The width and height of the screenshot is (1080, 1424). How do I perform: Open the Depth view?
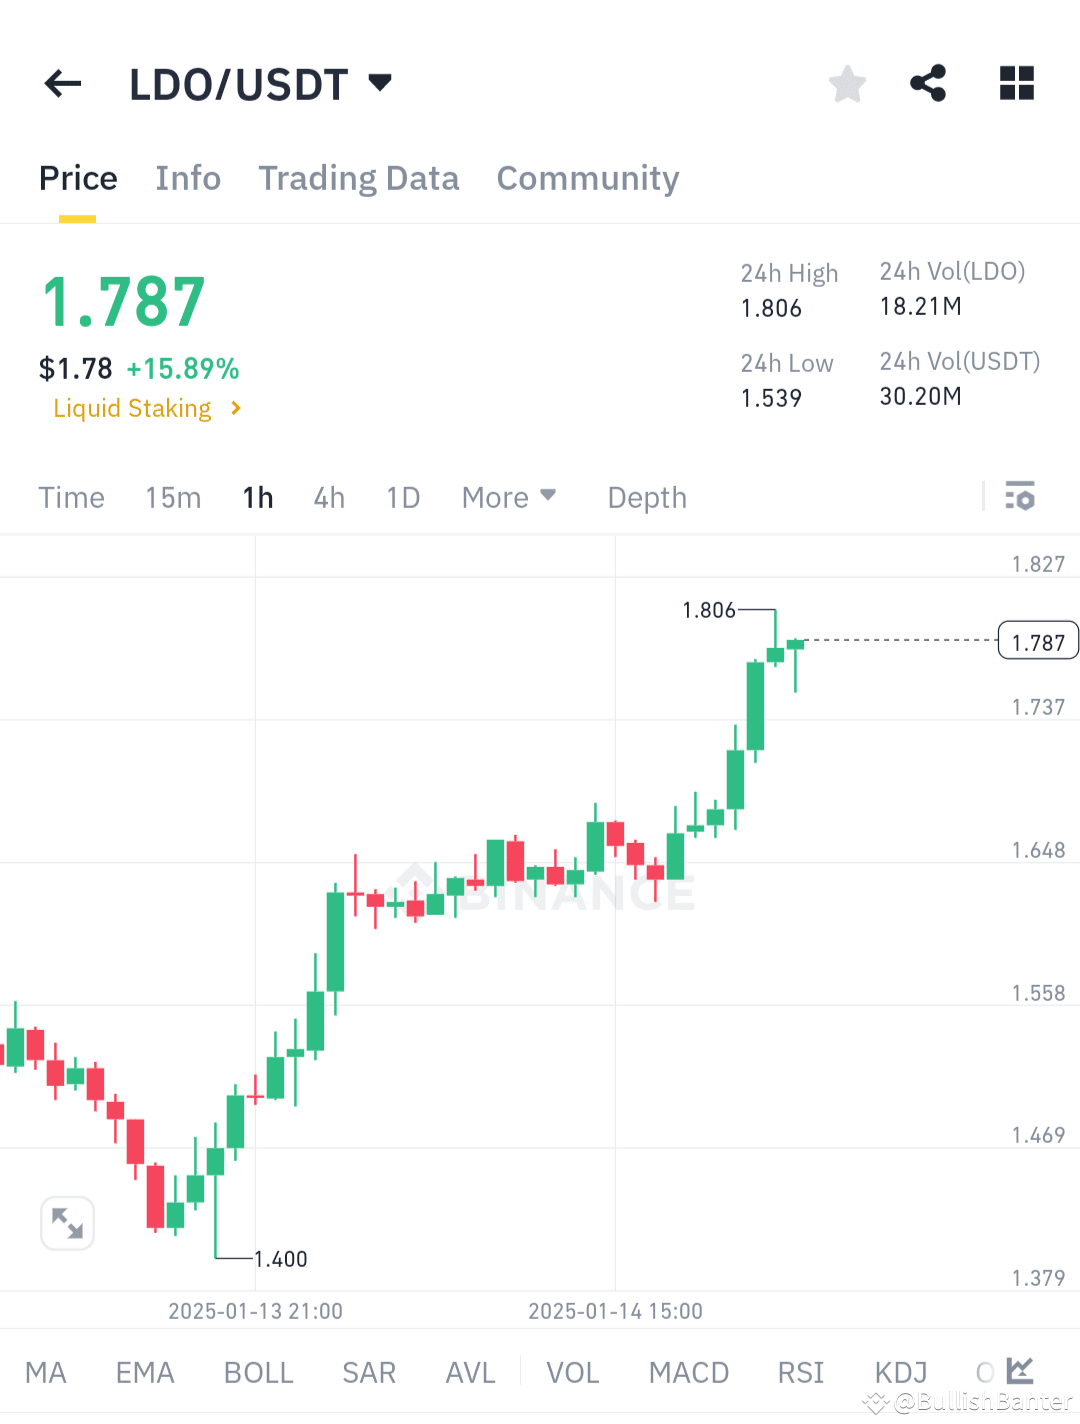646,497
